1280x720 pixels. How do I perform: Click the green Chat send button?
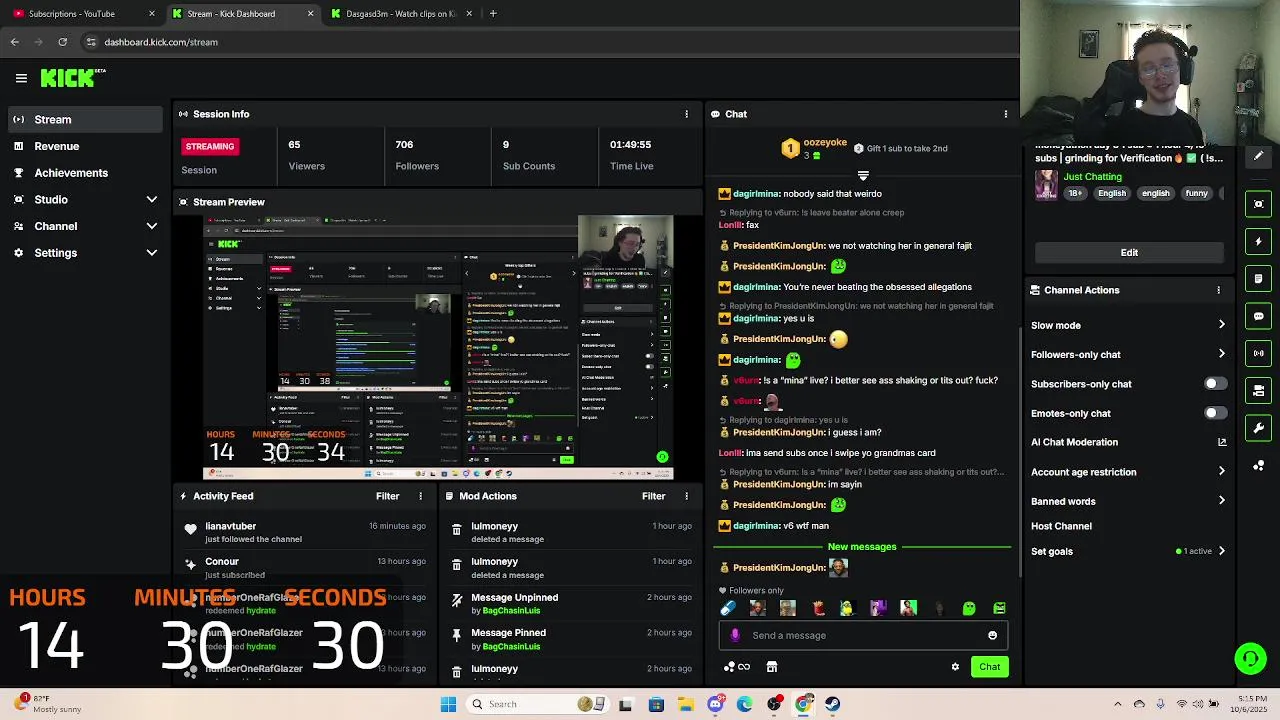point(989,667)
